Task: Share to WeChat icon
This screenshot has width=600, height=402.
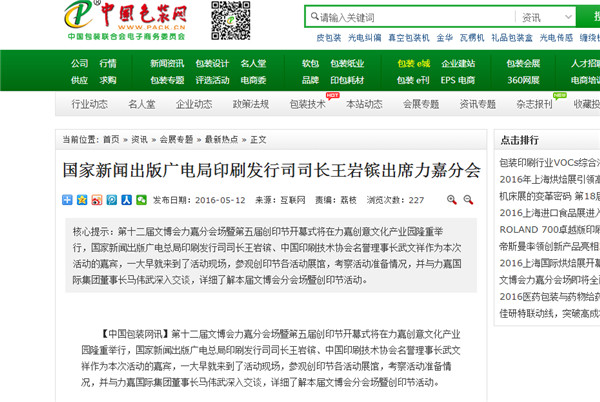Action: tap(142, 200)
